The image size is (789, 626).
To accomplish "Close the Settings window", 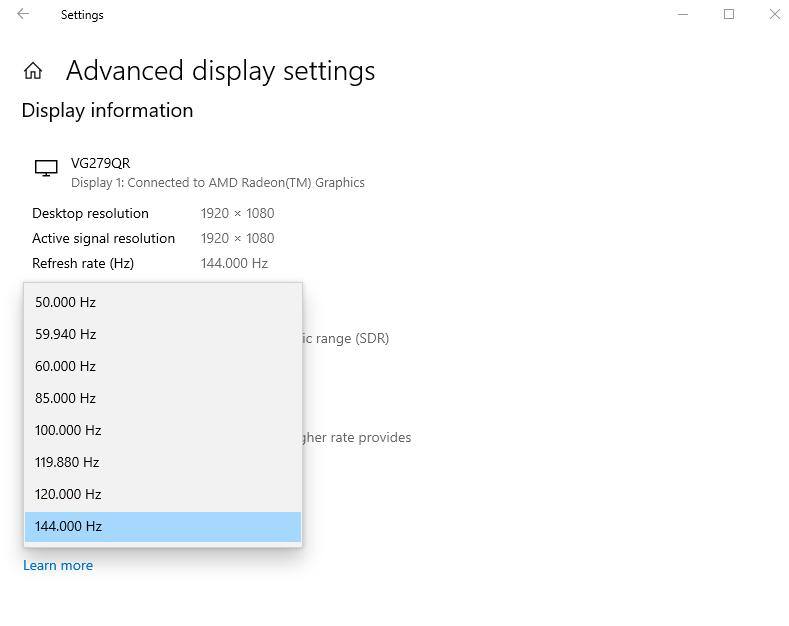I will tap(774, 14).
